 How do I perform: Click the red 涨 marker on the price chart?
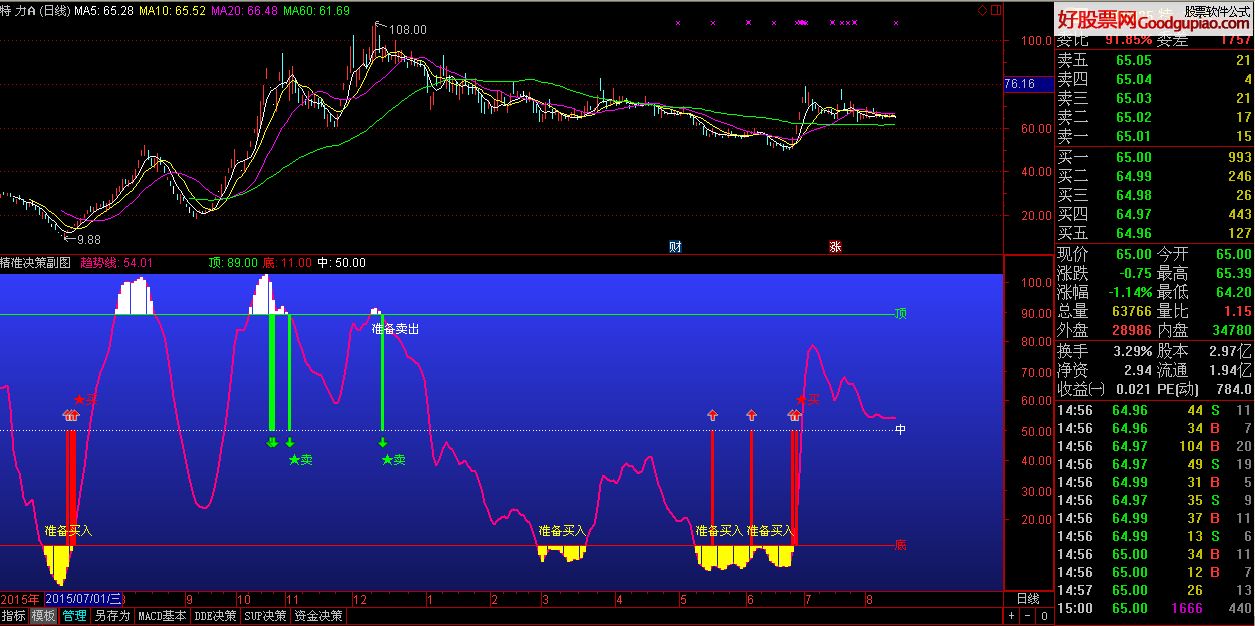click(835, 247)
